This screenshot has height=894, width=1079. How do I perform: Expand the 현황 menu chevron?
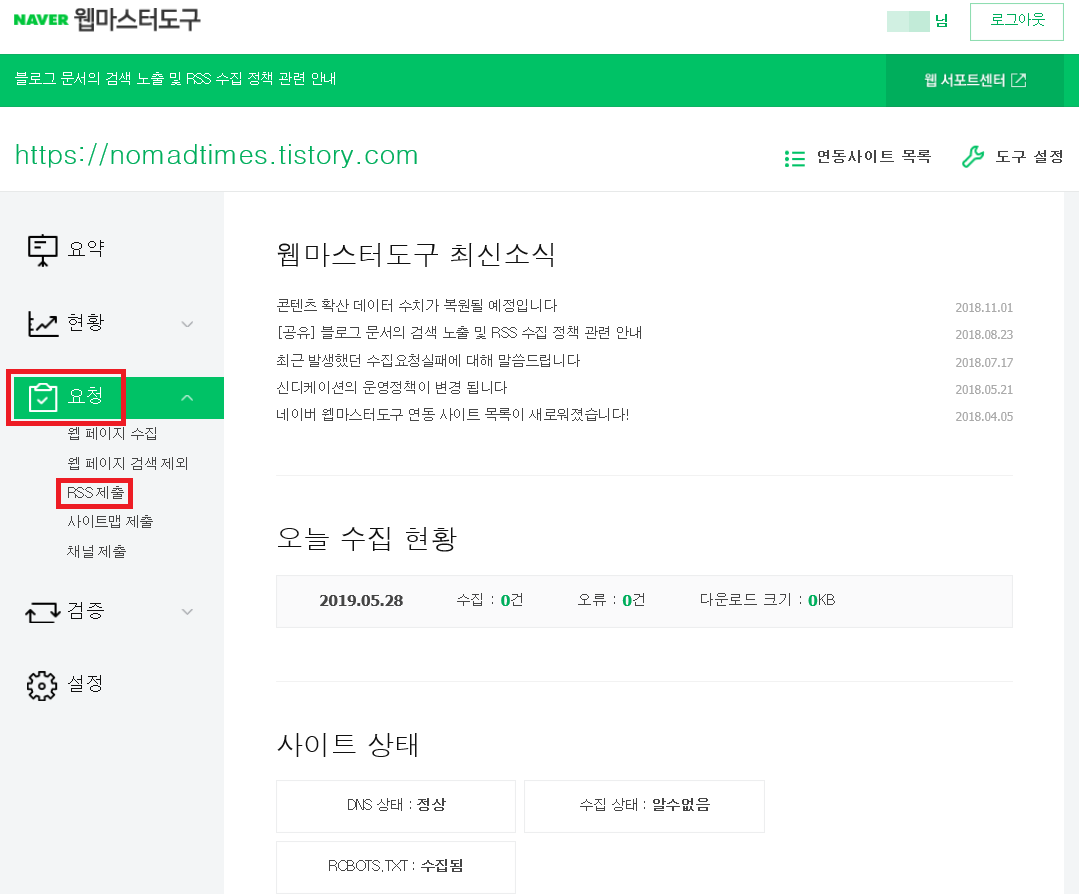tap(187, 323)
